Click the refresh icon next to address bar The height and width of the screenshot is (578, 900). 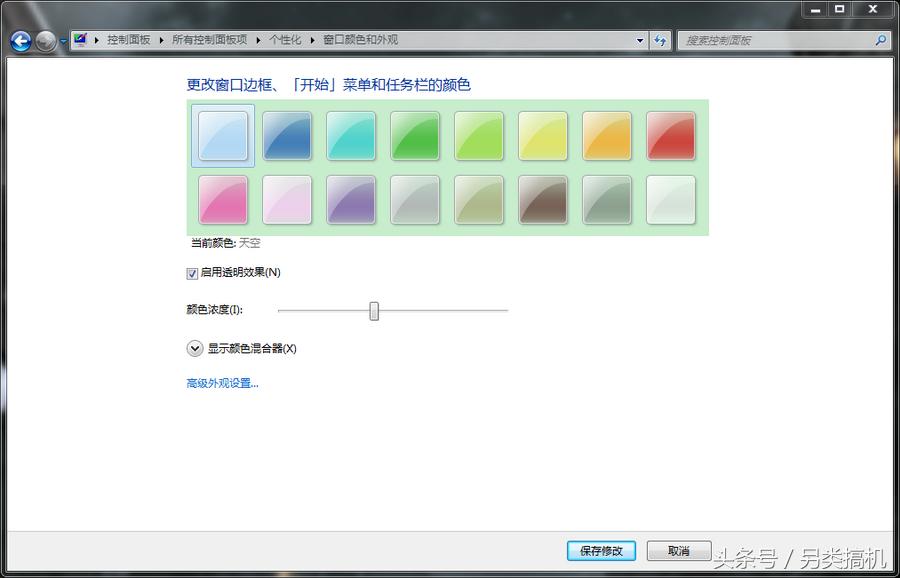pos(660,40)
